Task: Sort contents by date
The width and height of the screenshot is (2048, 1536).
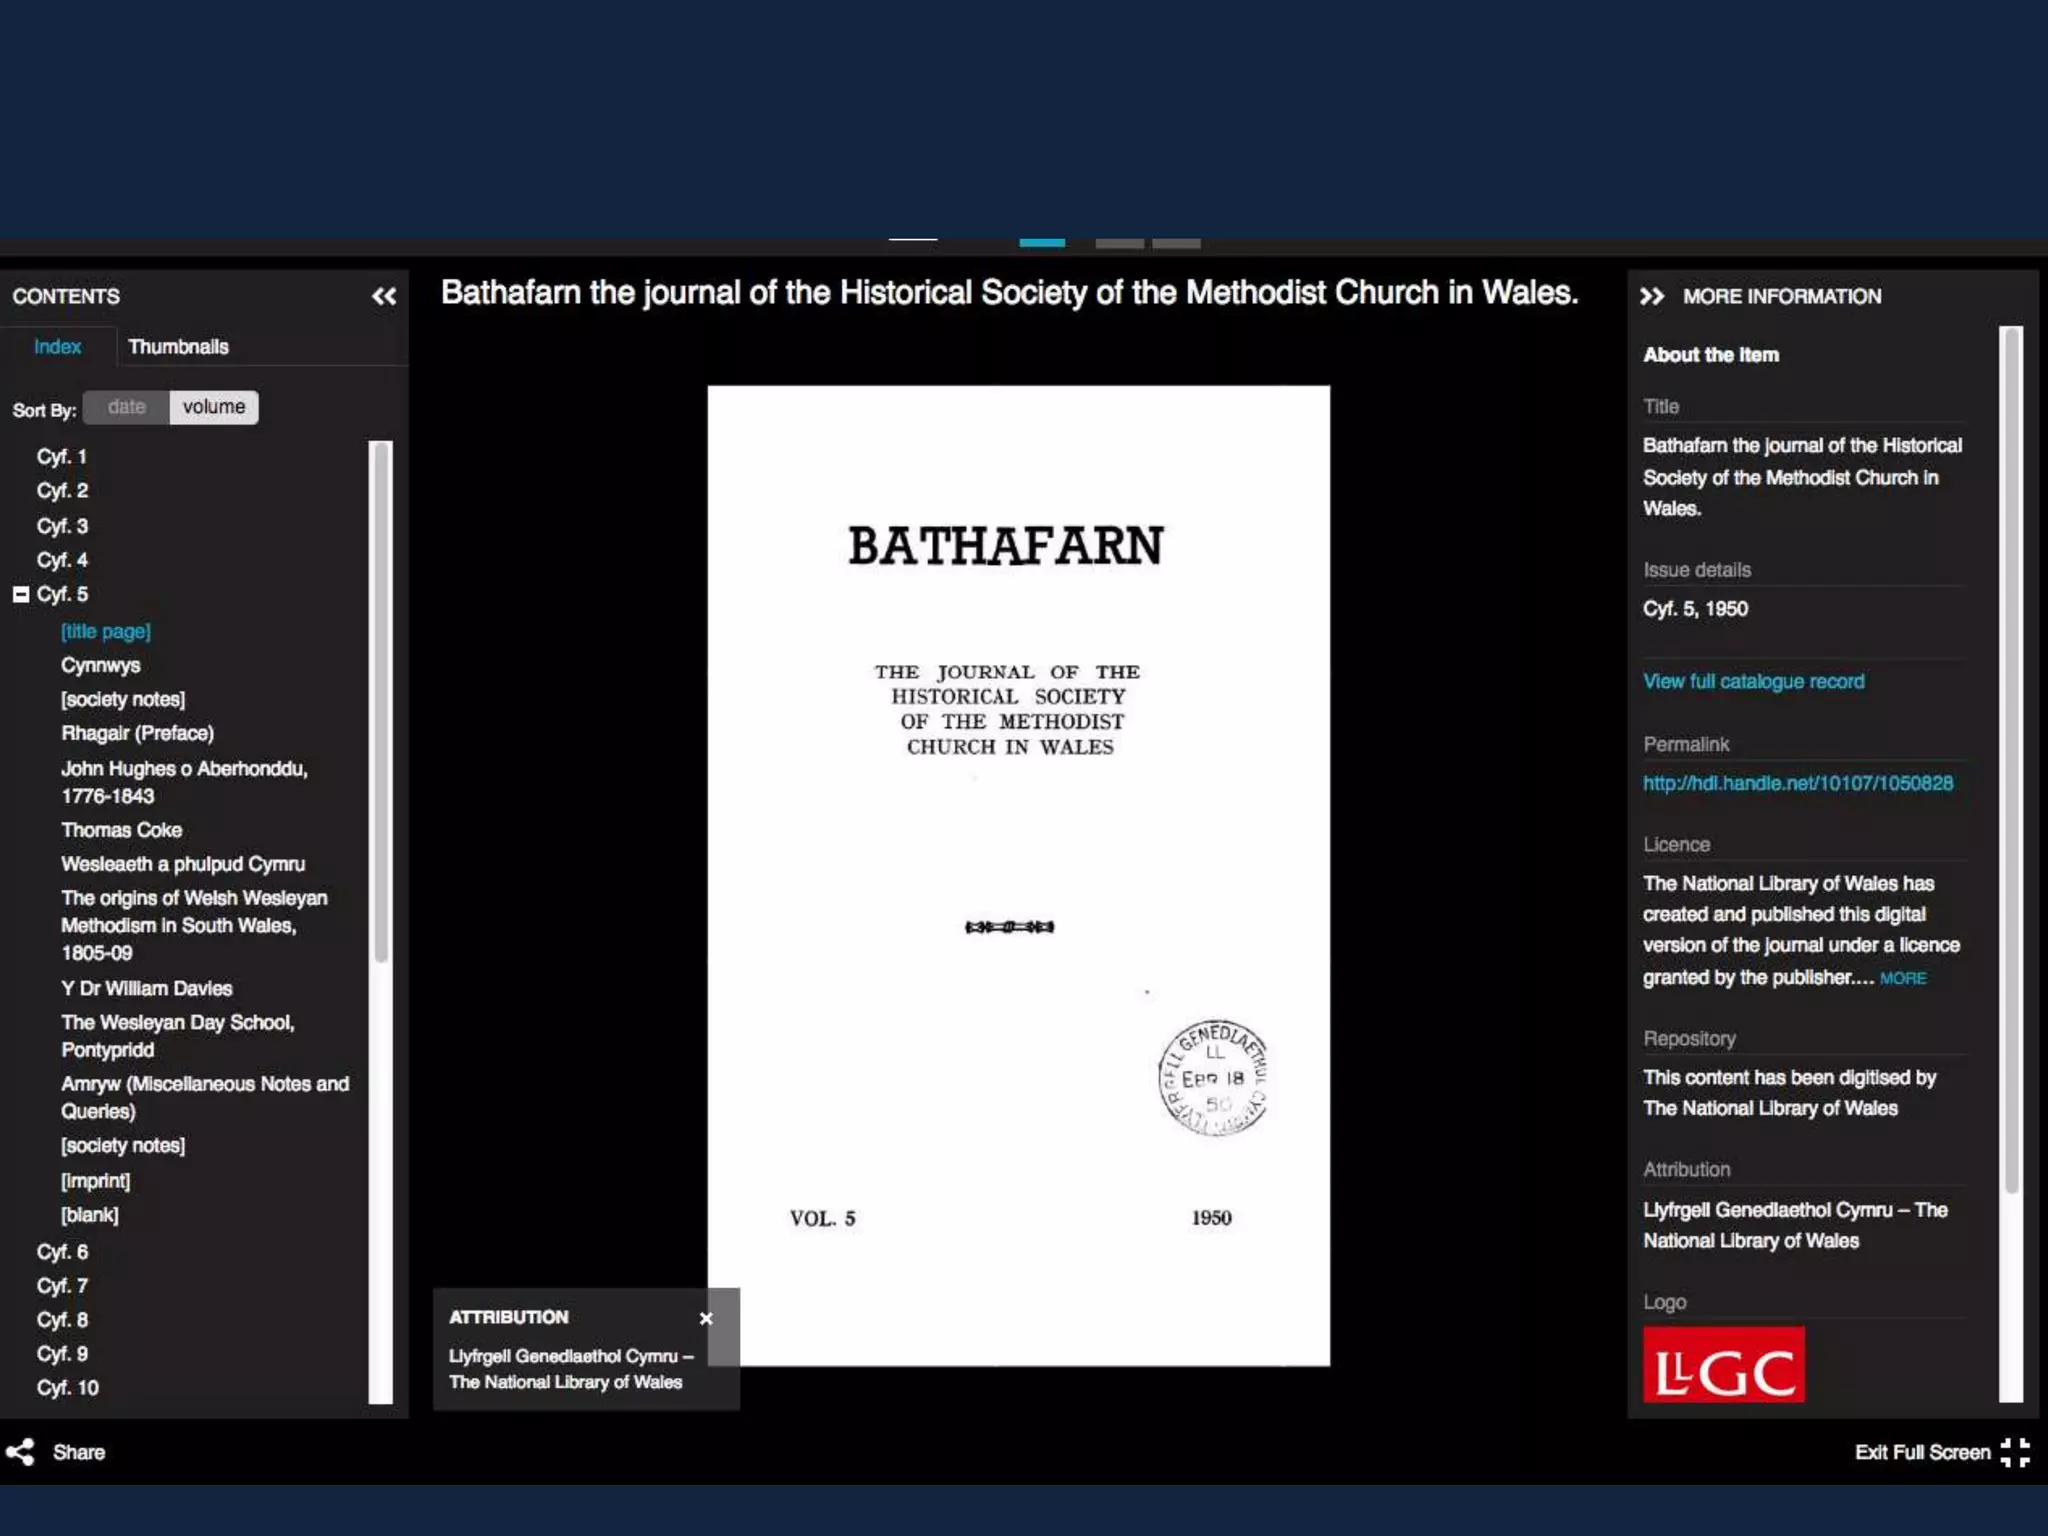Action: point(127,407)
